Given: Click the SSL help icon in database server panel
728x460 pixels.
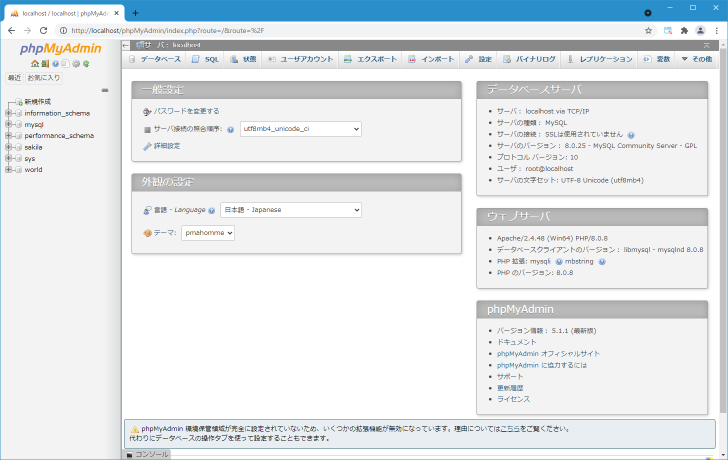Looking at the screenshot, I should [631, 135].
